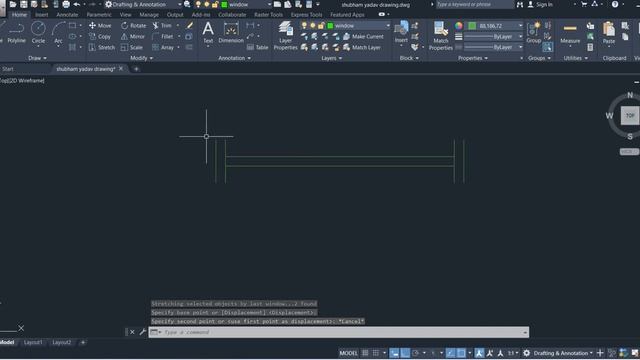
Task: Expand the Properties panel
Action: click(x=473, y=58)
